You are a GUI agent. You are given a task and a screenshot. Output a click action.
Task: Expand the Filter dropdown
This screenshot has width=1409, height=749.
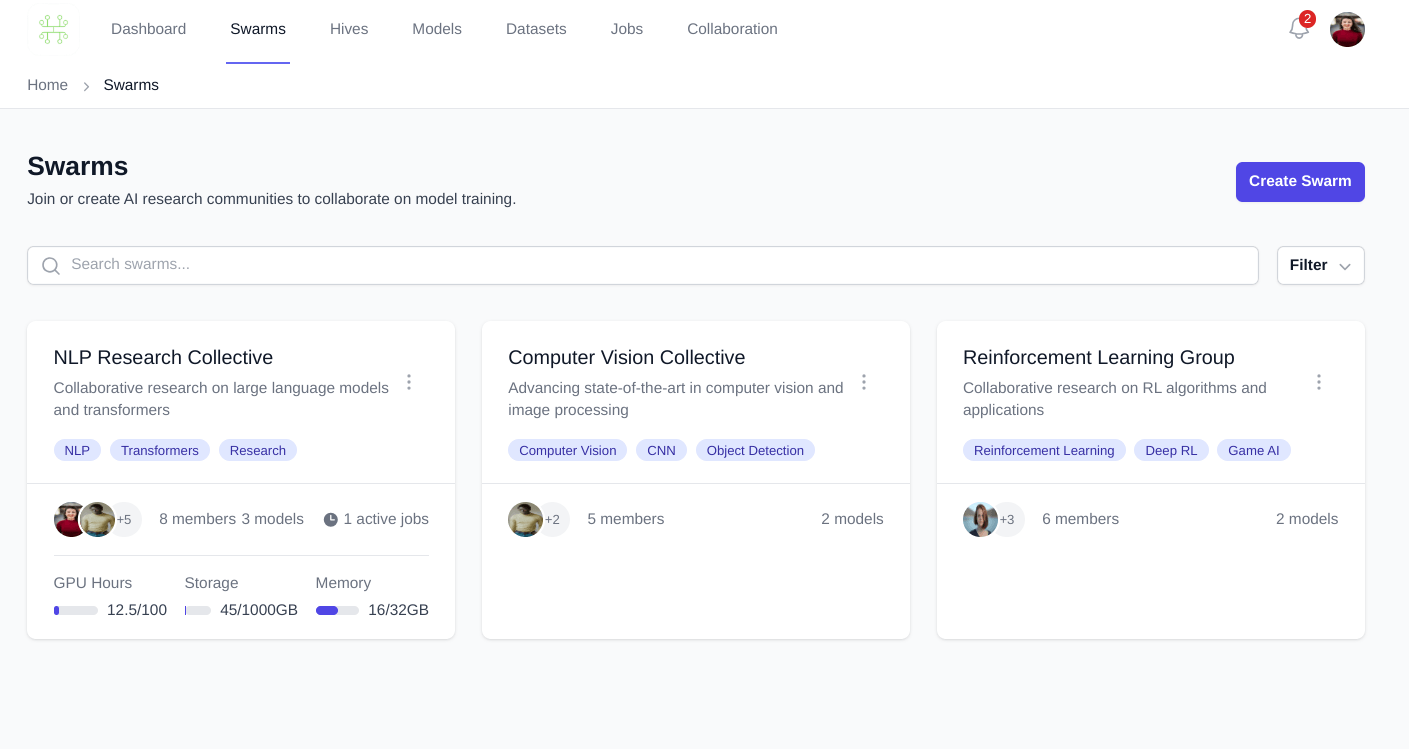(x=1319, y=266)
